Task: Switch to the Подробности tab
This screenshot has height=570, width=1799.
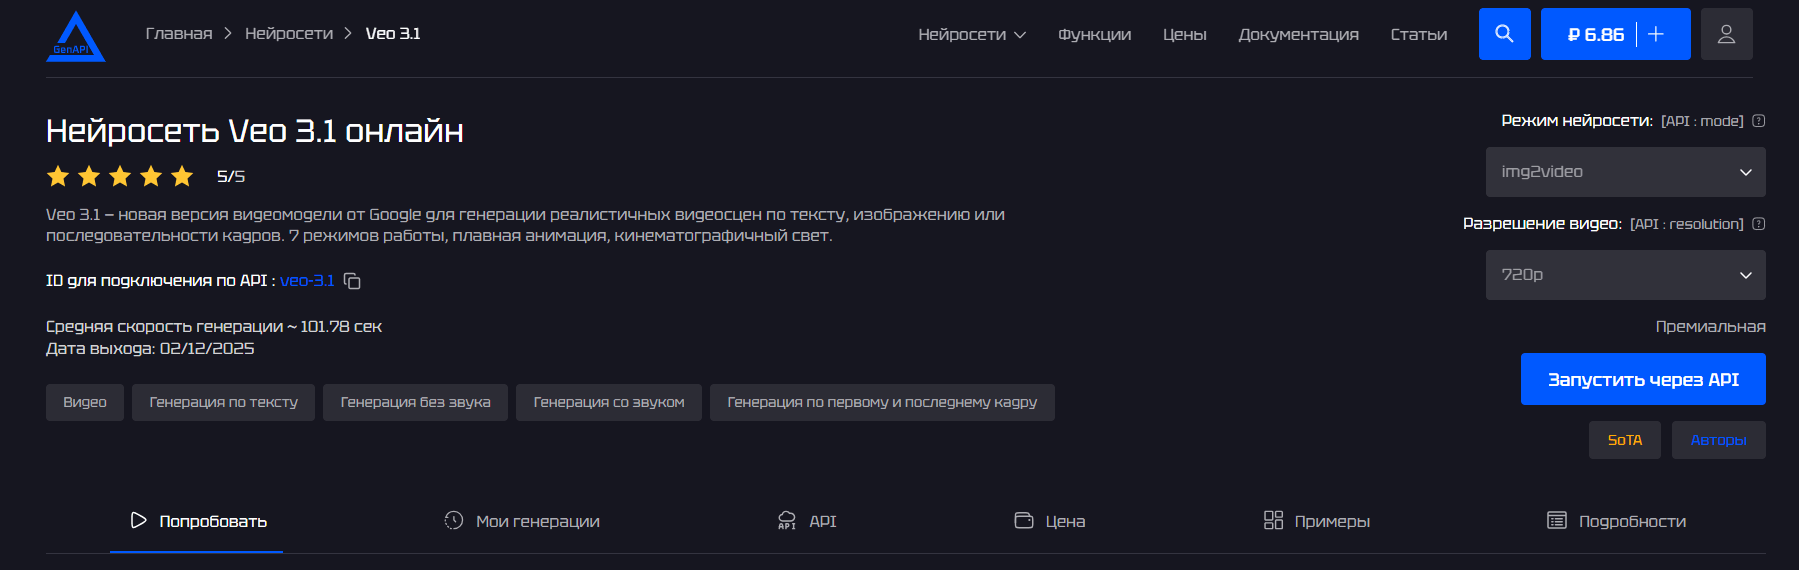Action: pyautogui.click(x=1617, y=521)
